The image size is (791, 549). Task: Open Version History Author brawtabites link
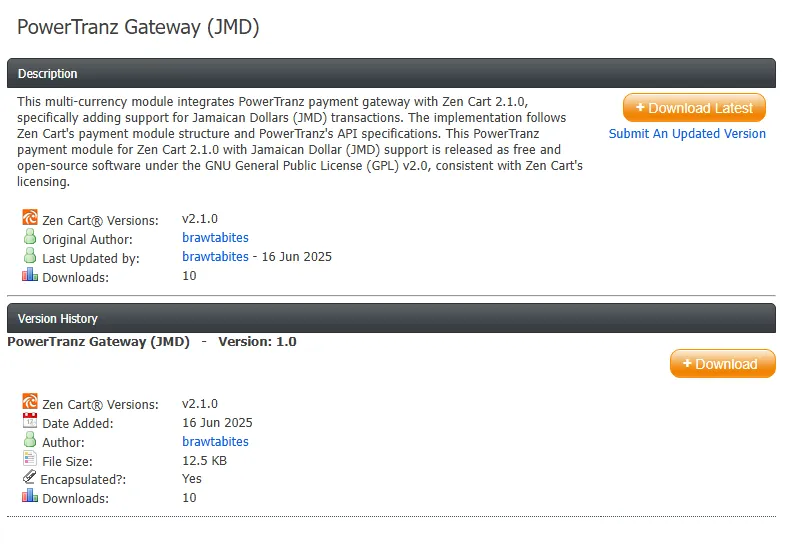tap(215, 442)
